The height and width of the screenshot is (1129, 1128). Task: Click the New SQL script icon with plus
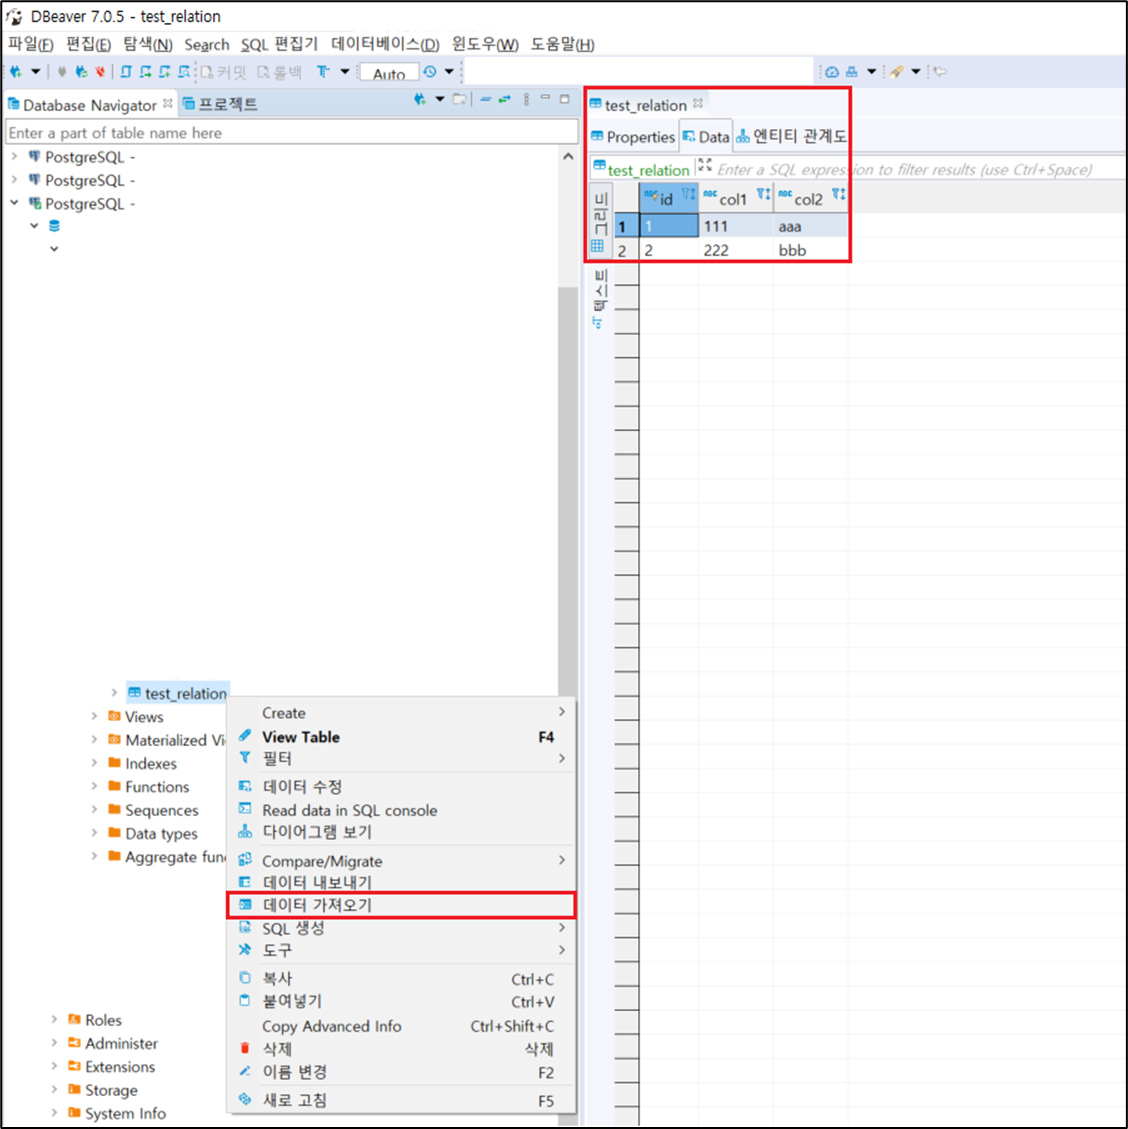[x=165, y=71]
